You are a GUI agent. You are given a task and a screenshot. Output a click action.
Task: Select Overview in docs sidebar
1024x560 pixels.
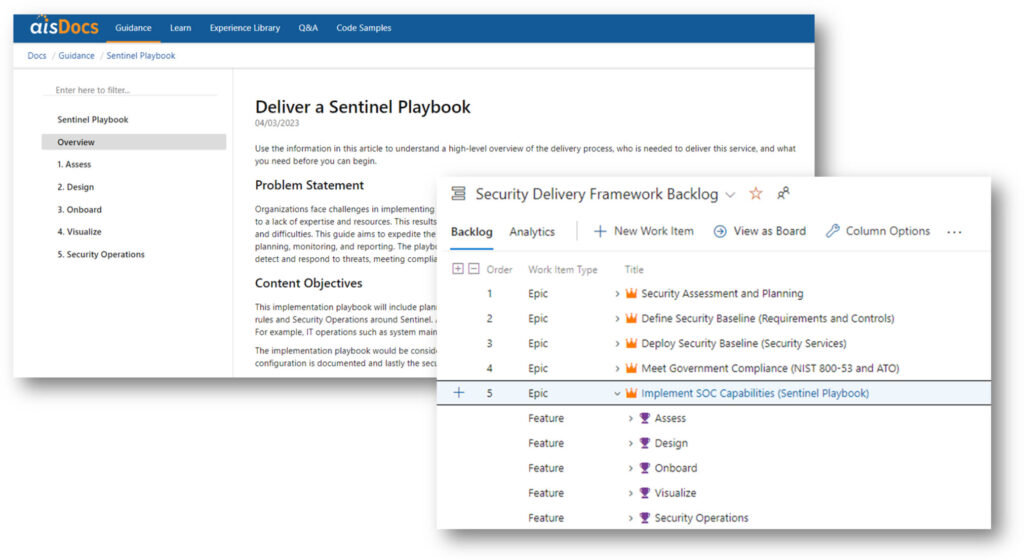tap(134, 142)
